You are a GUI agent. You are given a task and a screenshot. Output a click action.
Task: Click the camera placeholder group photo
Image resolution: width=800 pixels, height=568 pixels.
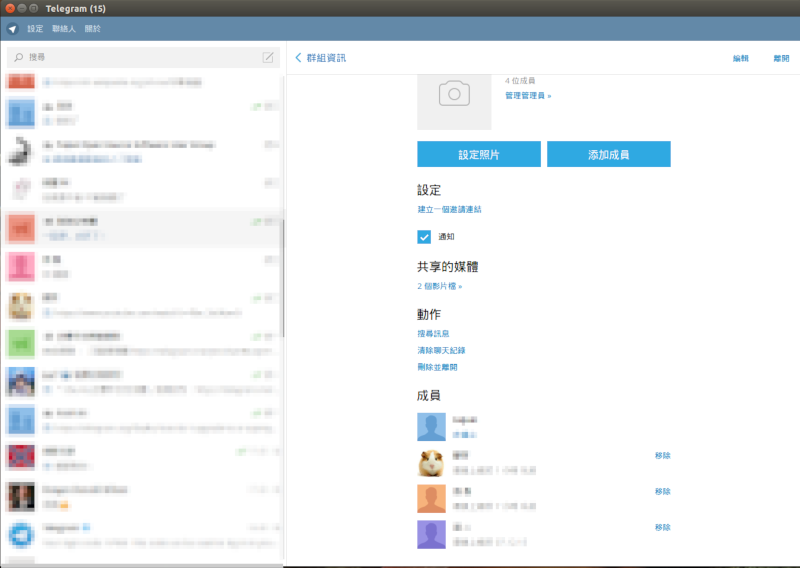[x=454, y=95]
